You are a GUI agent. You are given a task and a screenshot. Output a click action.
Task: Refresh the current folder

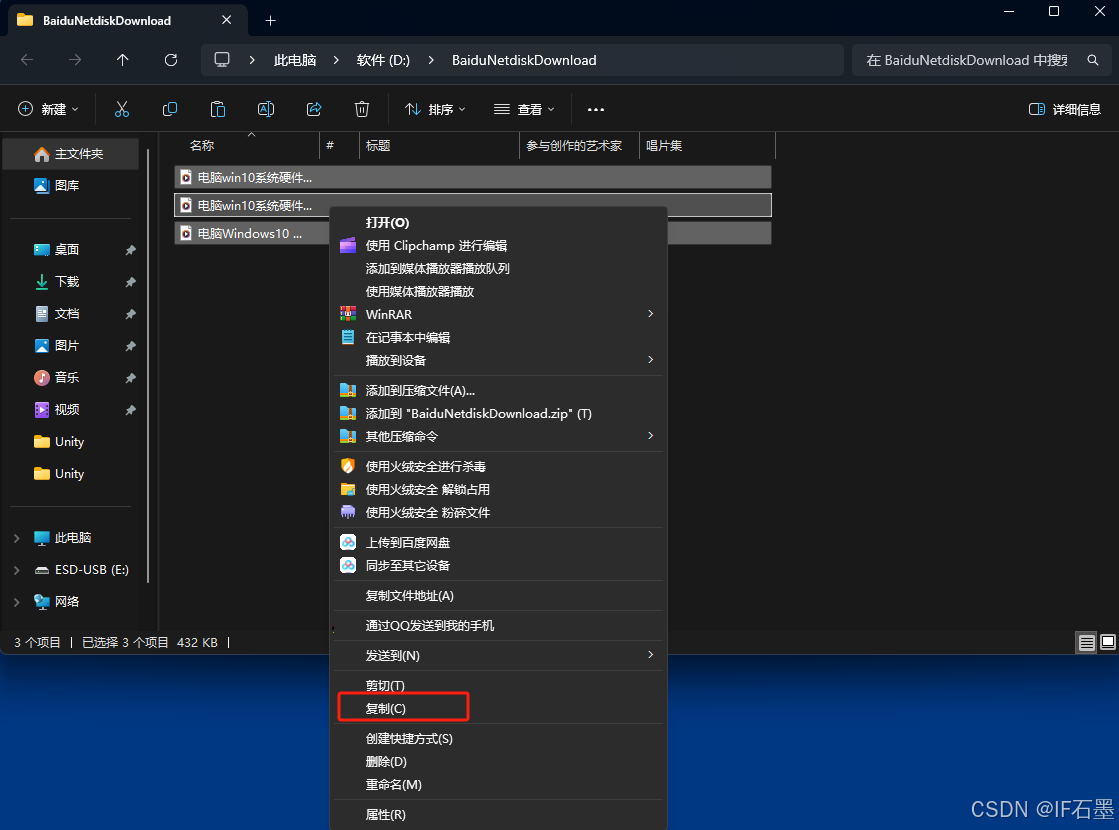171,60
